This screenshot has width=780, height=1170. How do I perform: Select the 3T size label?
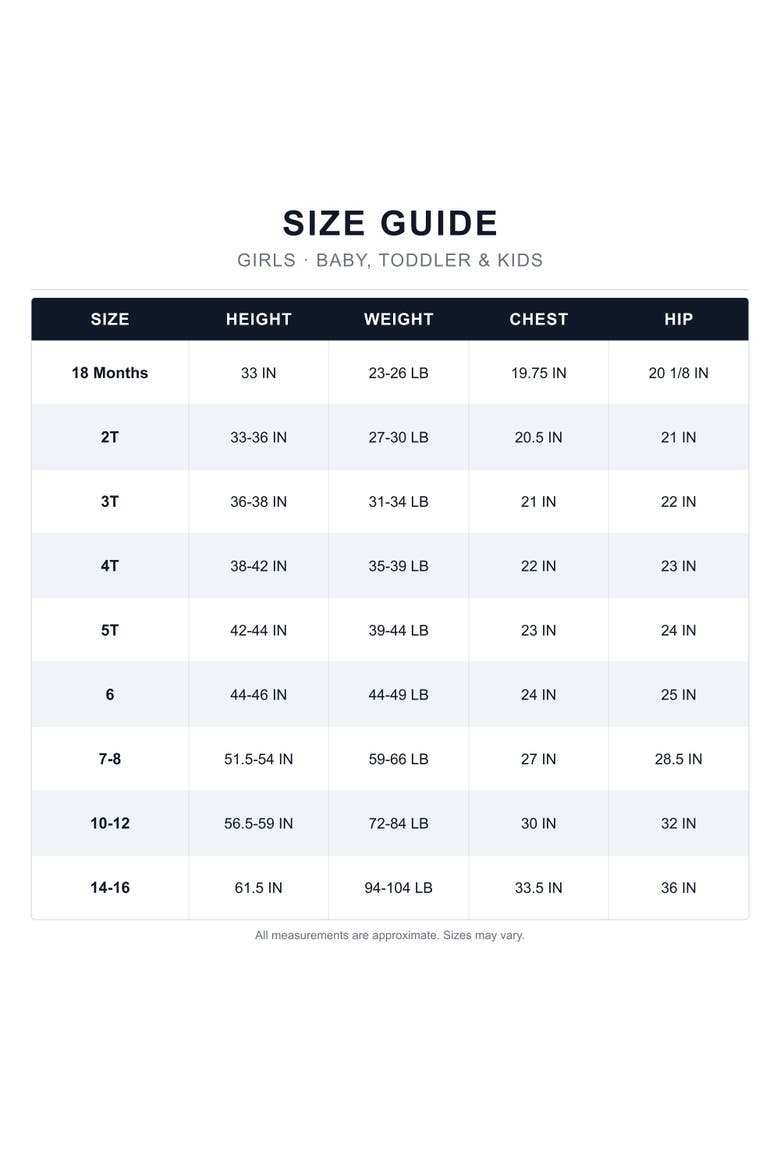110,501
